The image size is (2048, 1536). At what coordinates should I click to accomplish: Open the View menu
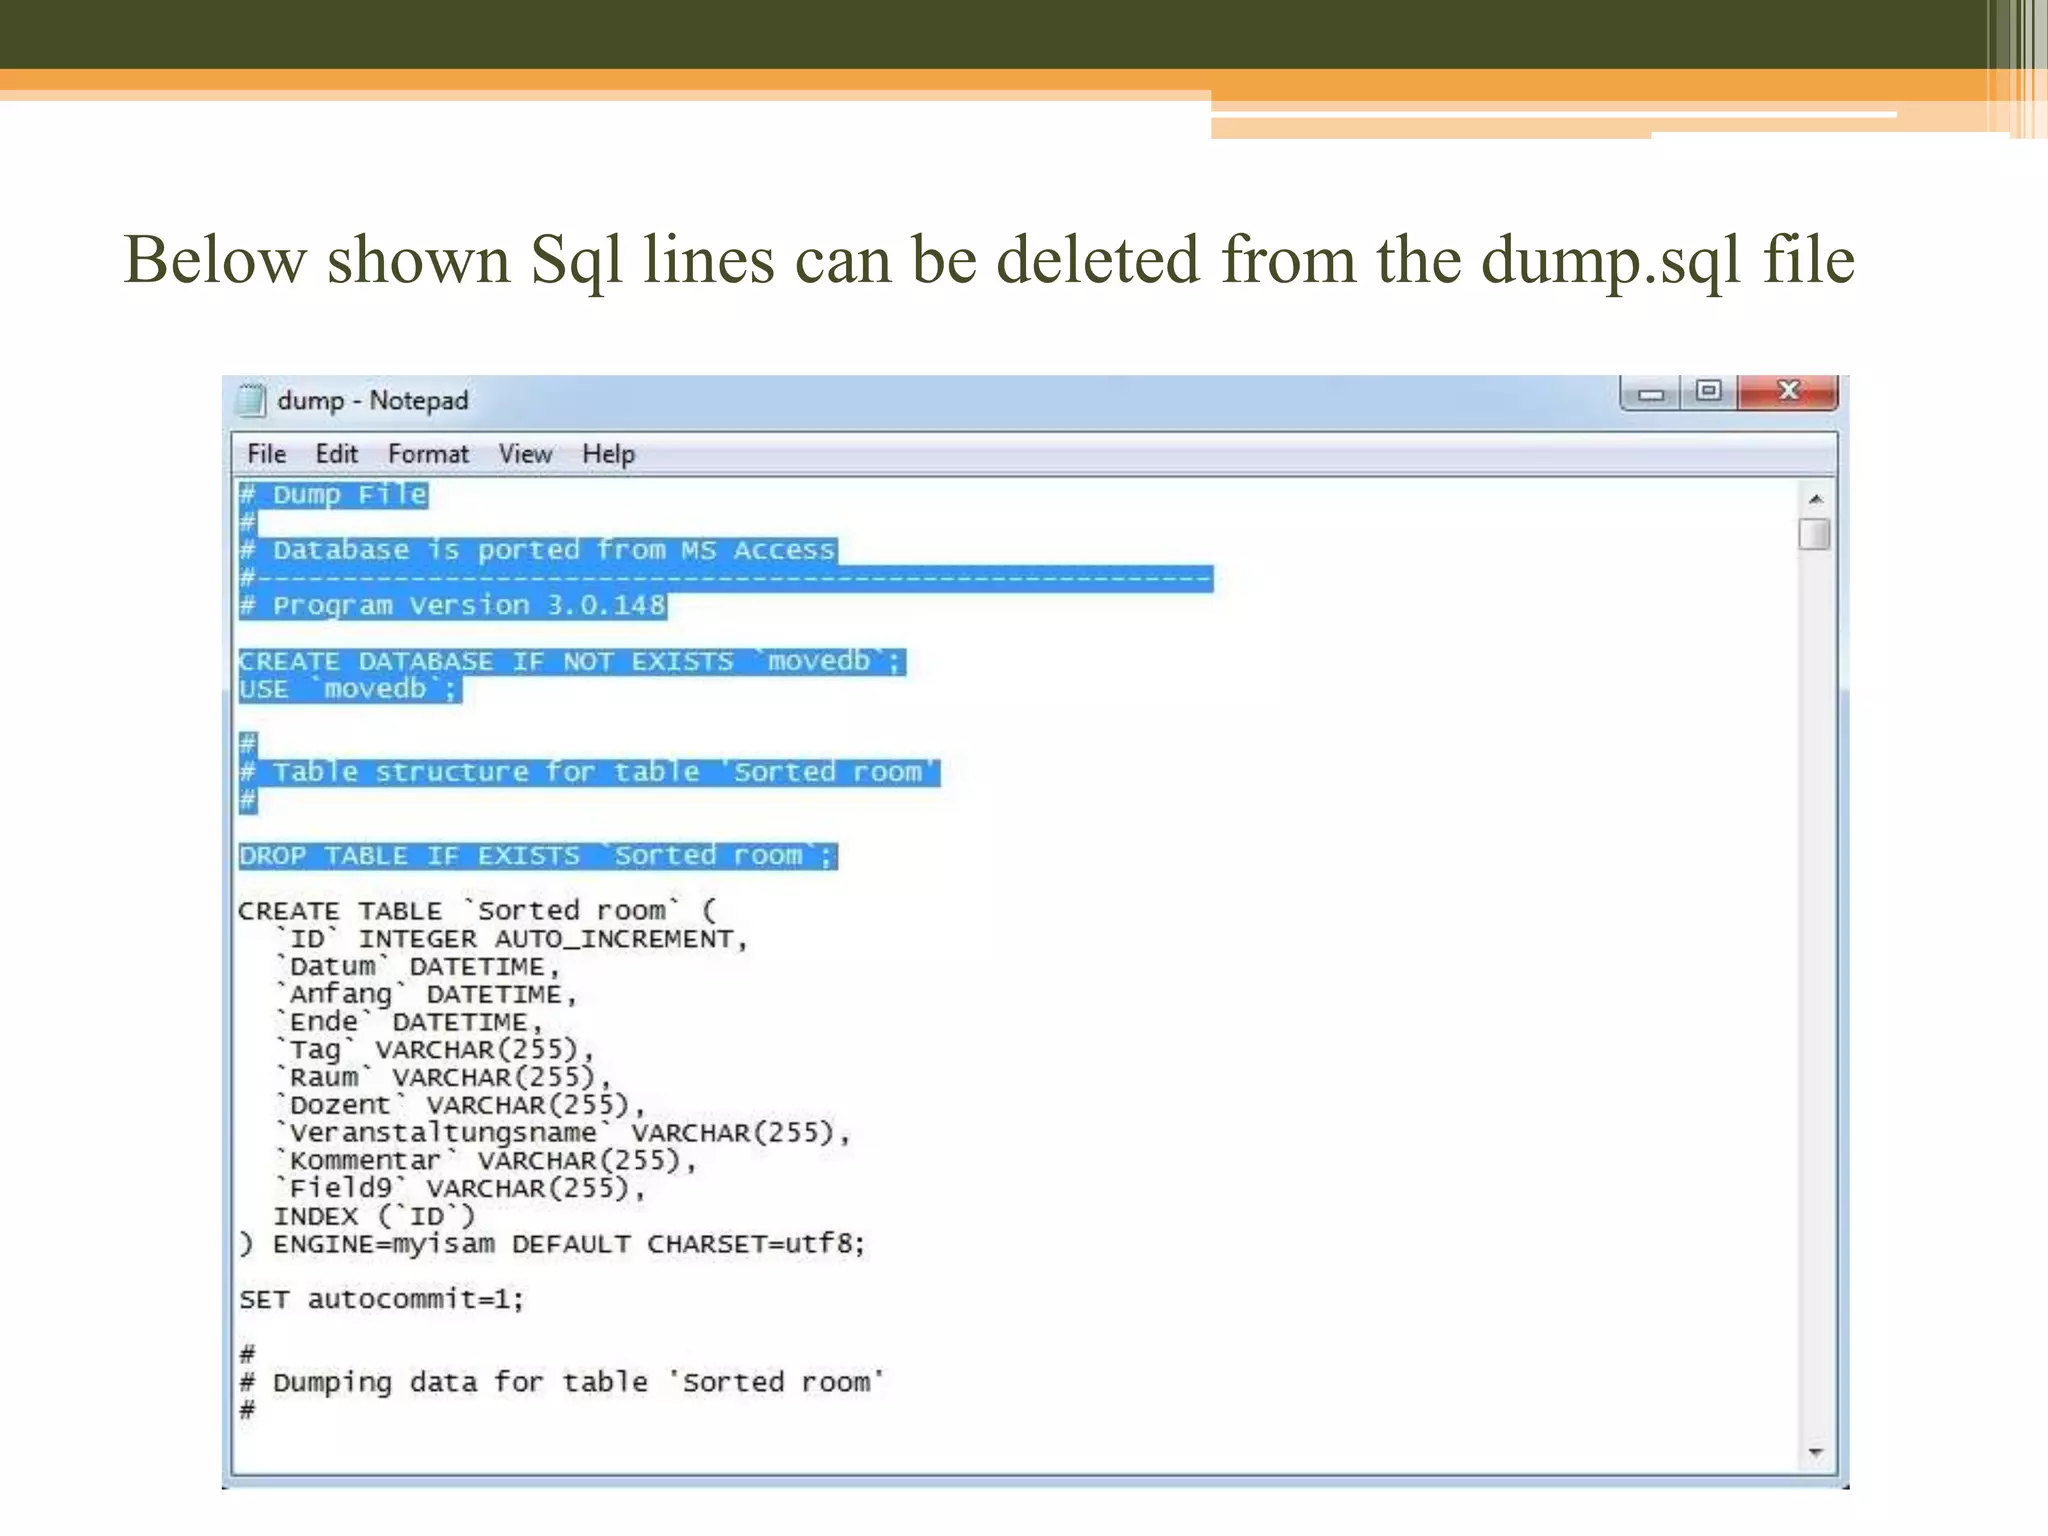[525, 454]
